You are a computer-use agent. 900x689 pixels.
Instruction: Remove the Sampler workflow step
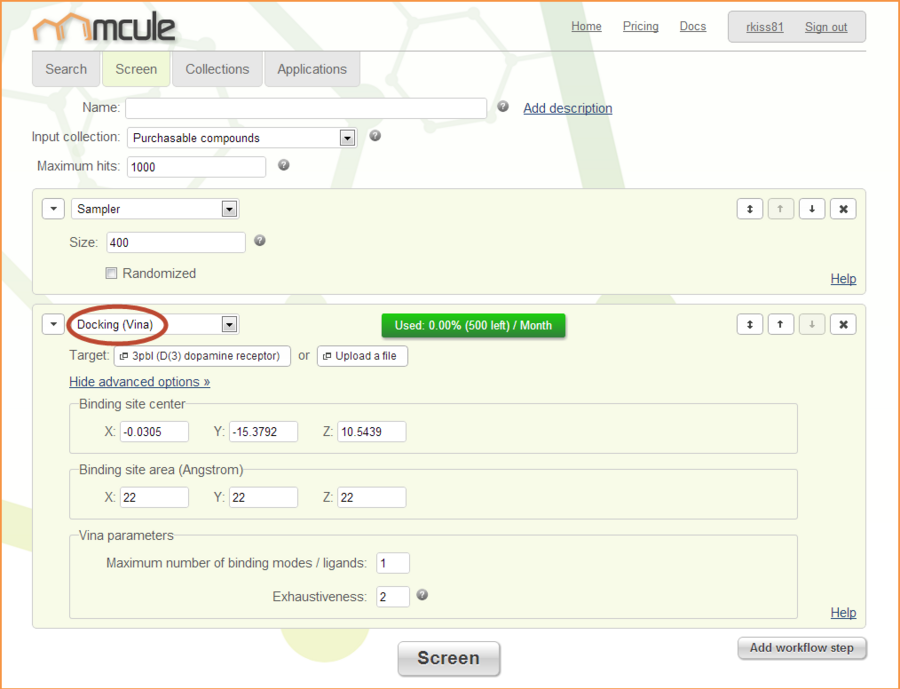(843, 209)
